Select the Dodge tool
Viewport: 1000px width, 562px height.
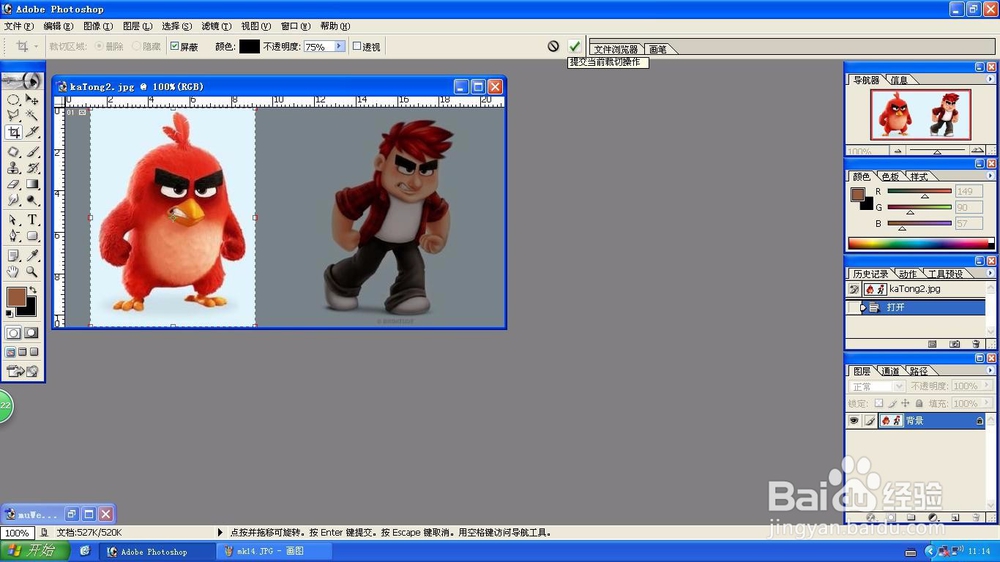[32, 200]
